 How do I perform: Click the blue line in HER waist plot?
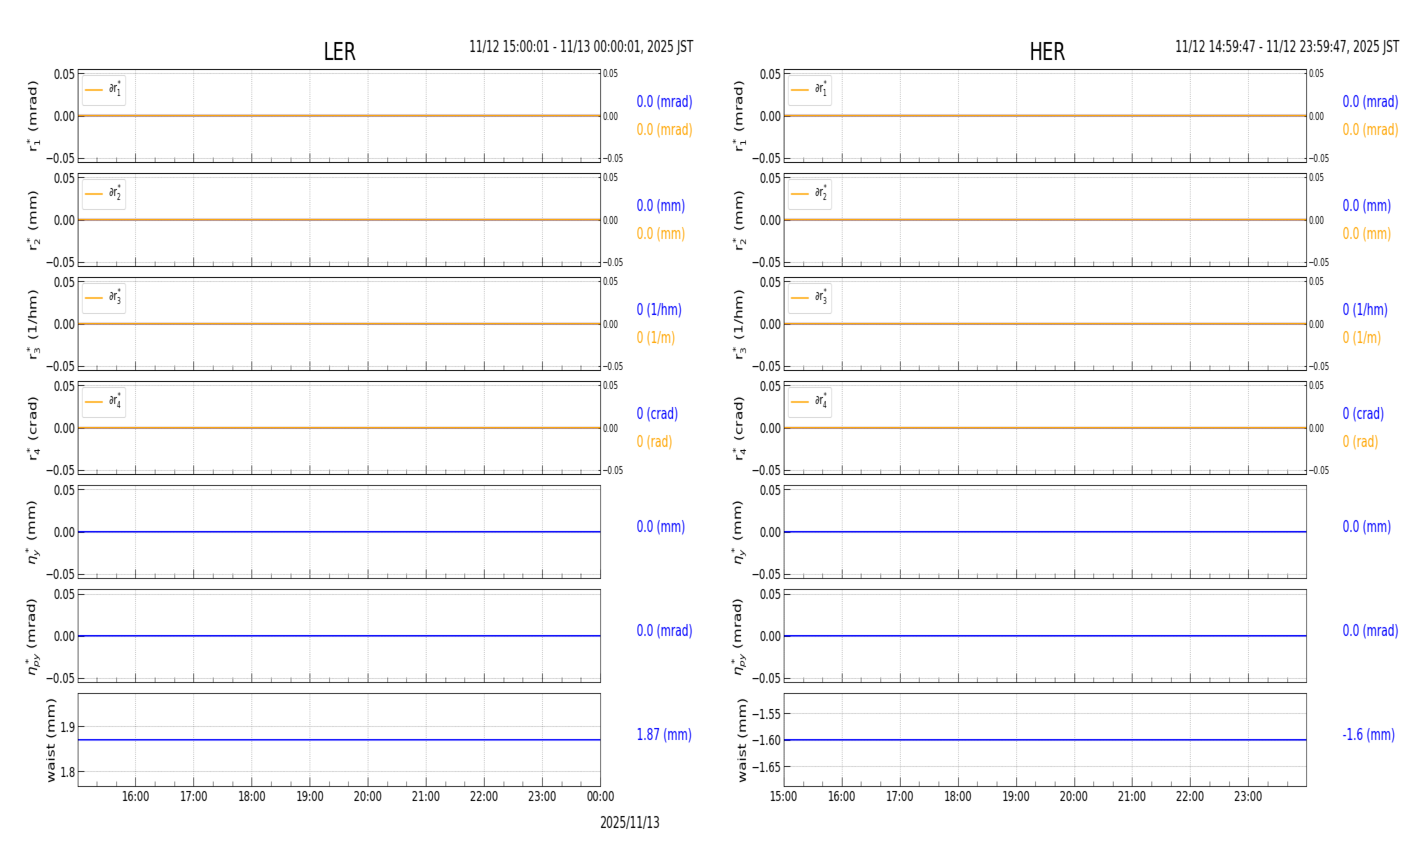click(1045, 740)
